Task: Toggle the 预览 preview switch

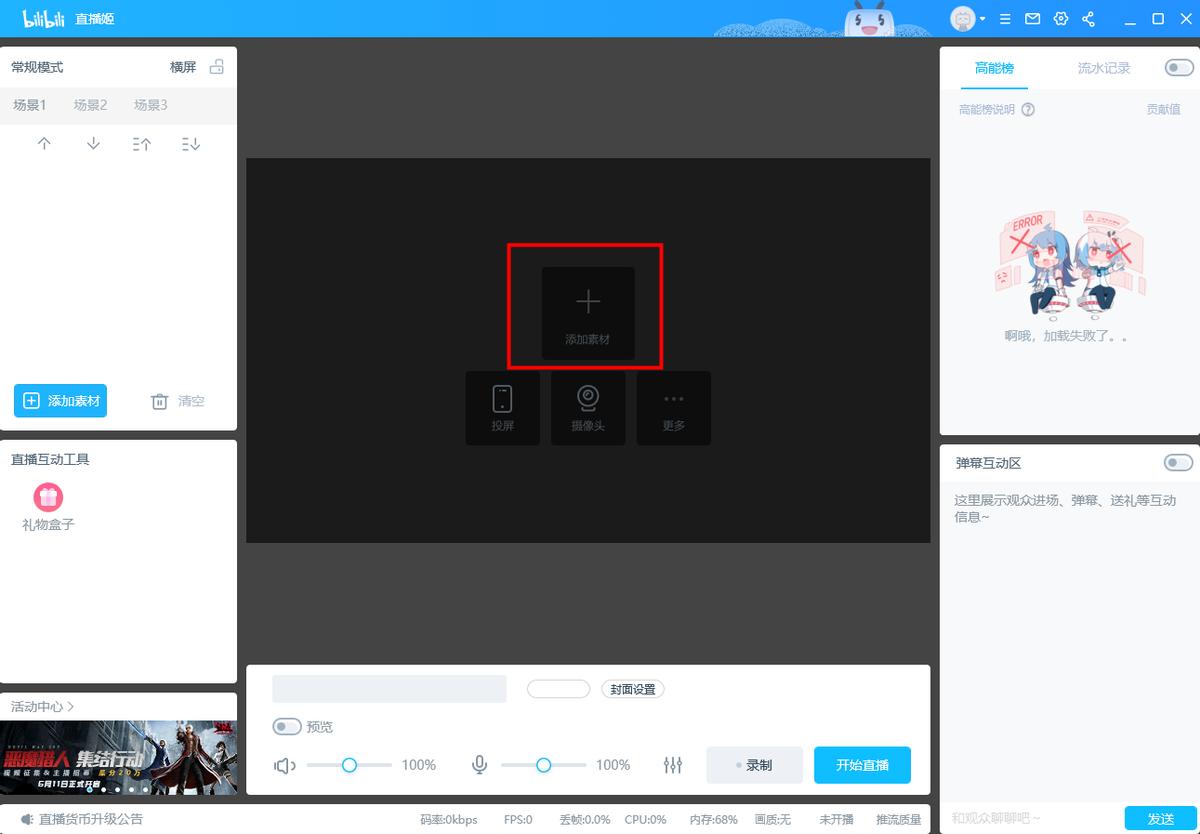Action: pyautogui.click(x=287, y=727)
